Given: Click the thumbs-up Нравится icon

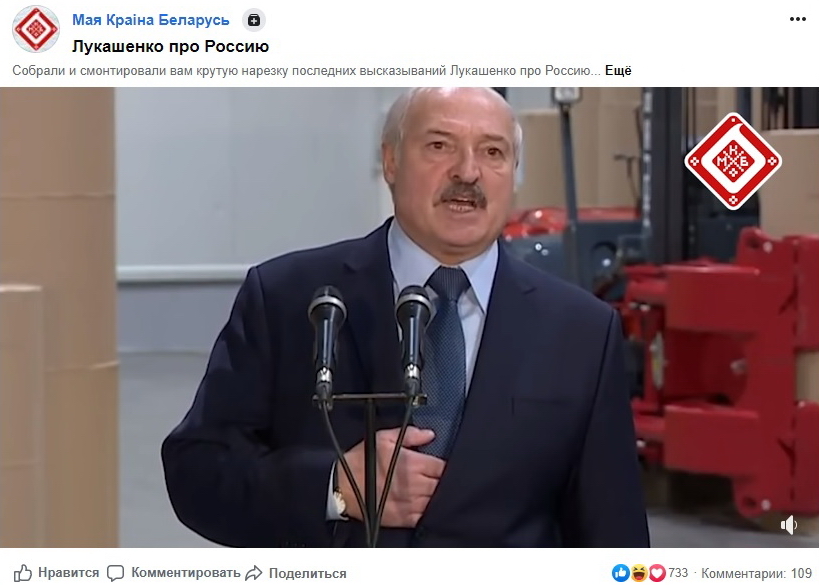Looking at the screenshot, I should pyautogui.click(x=22, y=573).
